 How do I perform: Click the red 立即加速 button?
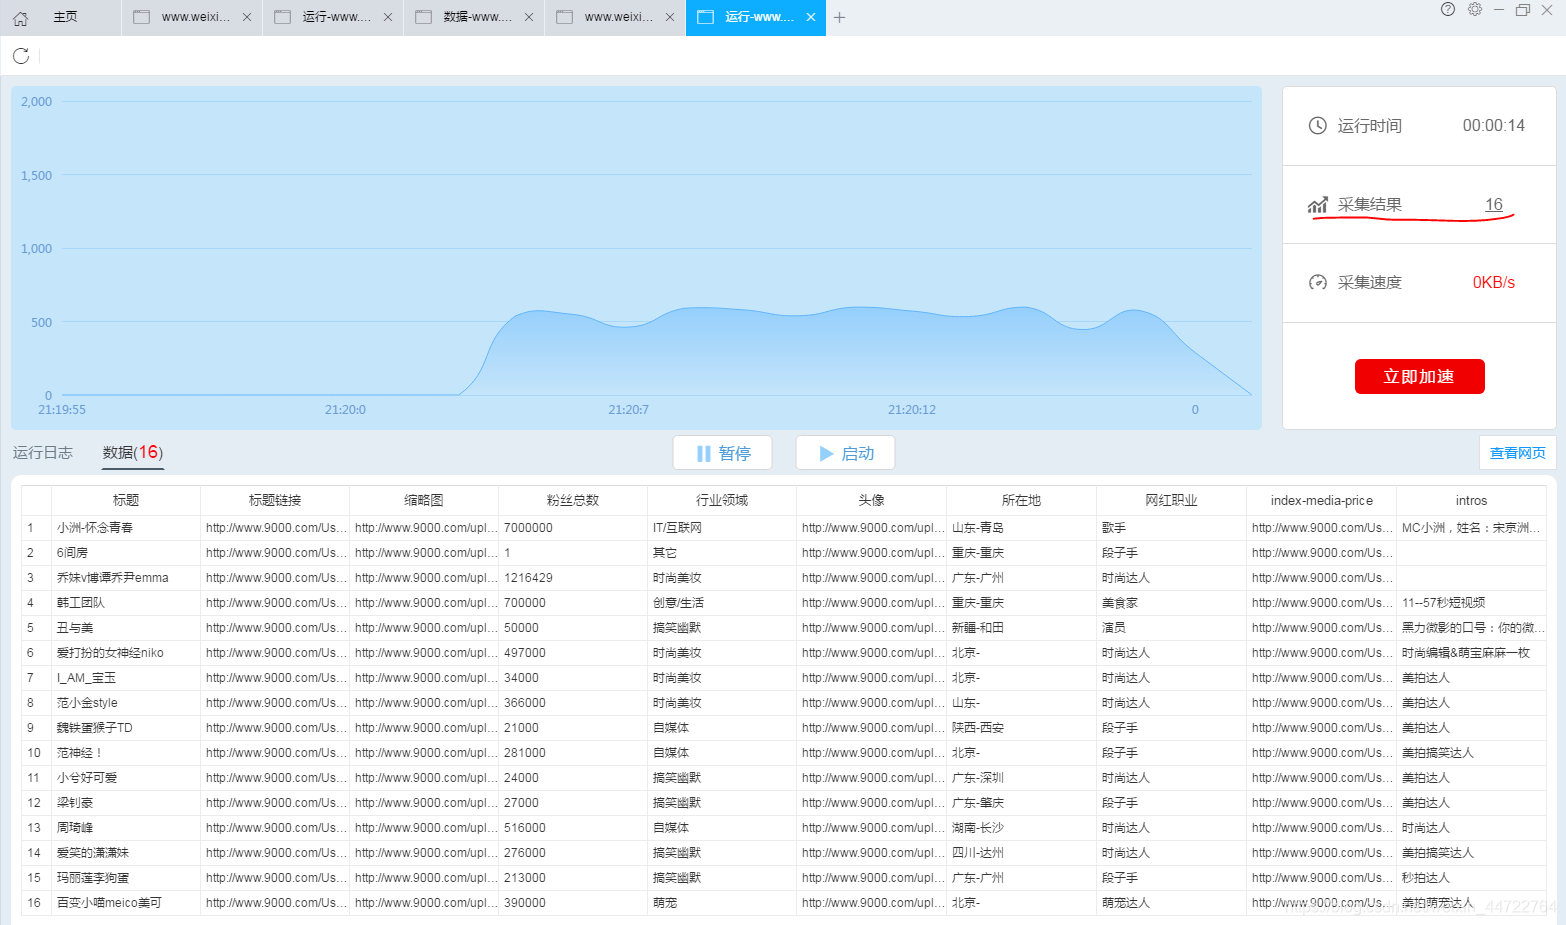coord(1419,377)
